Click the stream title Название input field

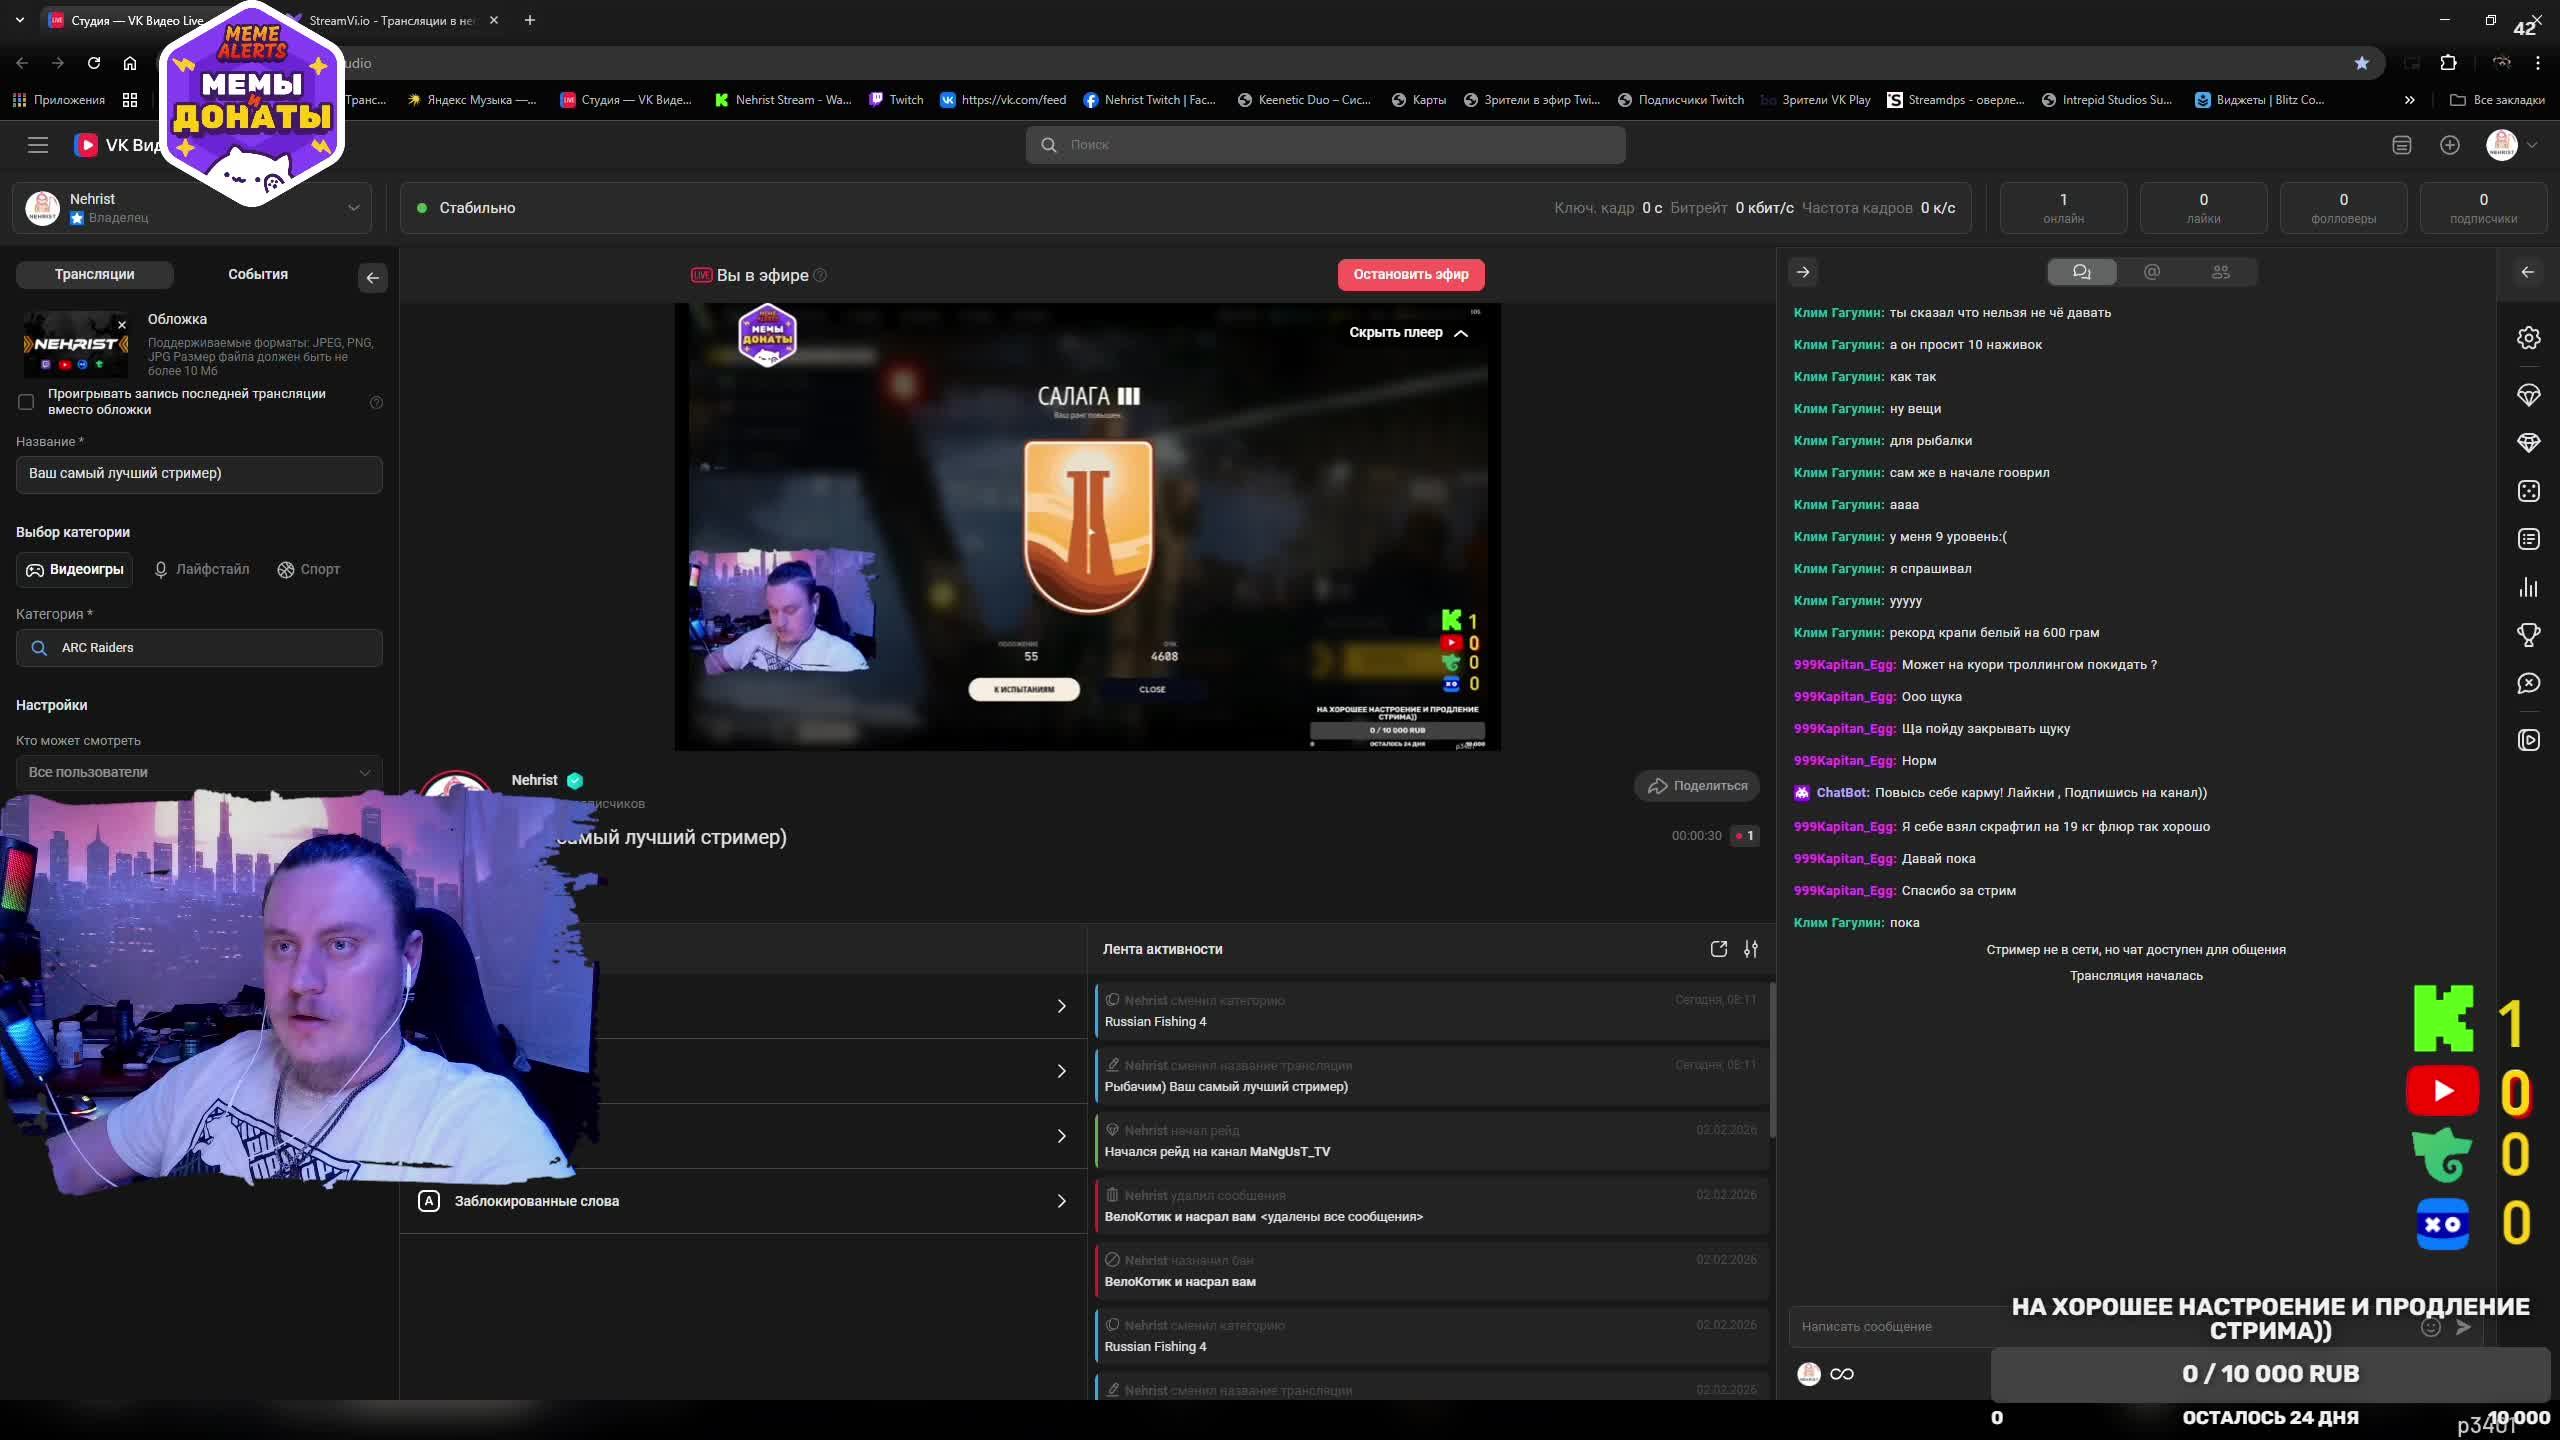tap(199, 474)
